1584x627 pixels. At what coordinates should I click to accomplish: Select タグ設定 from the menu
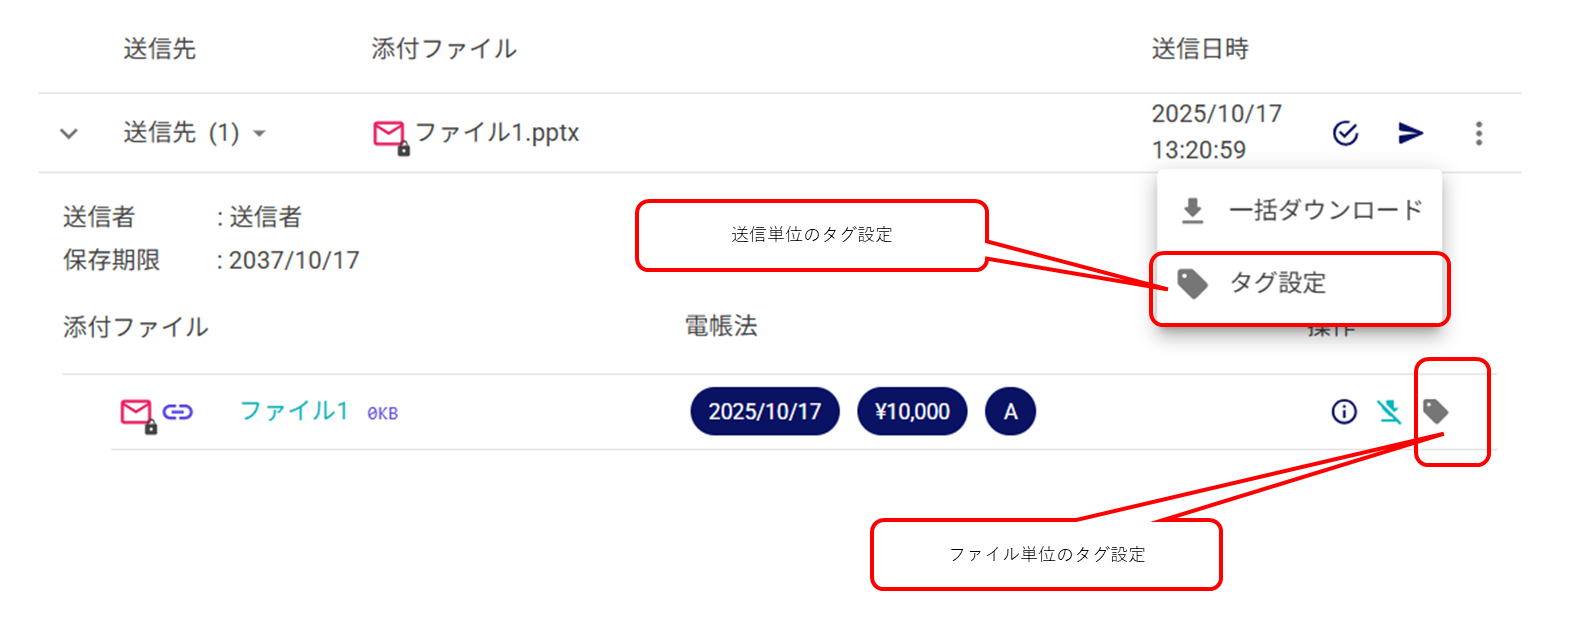pos(1300,283)
